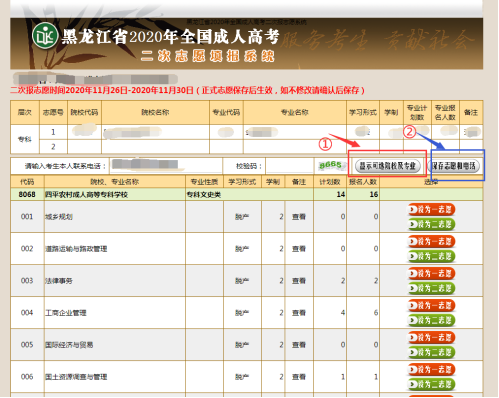Viewport: 499px width, 398px height.
Task: Click school code 8068
Action: [27, 194]
